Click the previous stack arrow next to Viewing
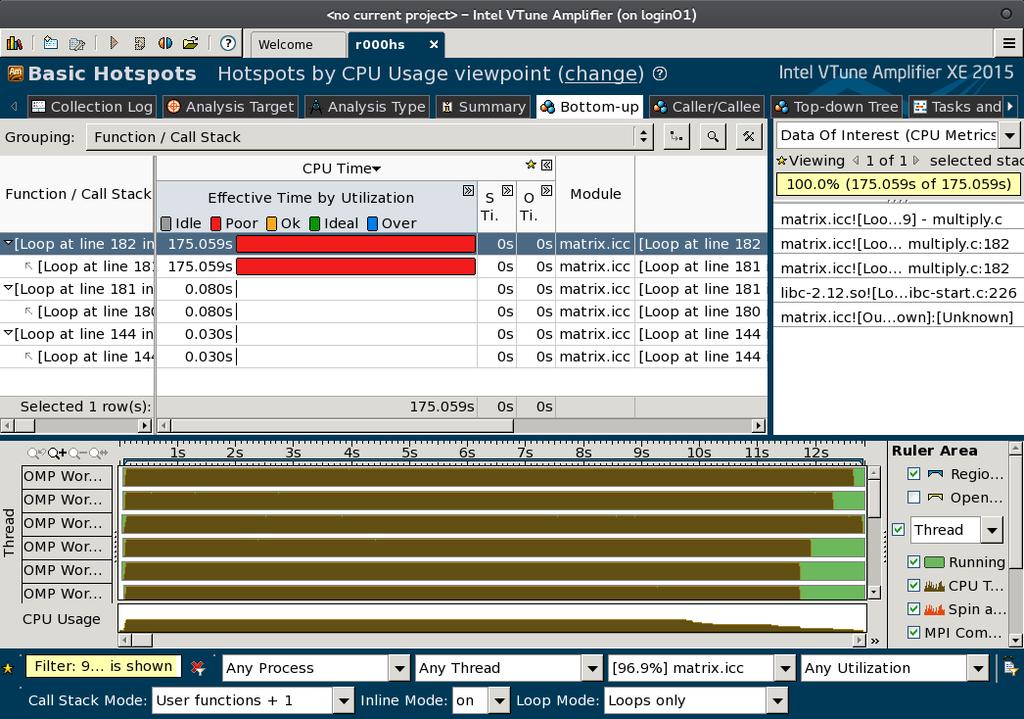Image resolution: width=1024 pixels, height=719 pixels. tap(856, 160)
